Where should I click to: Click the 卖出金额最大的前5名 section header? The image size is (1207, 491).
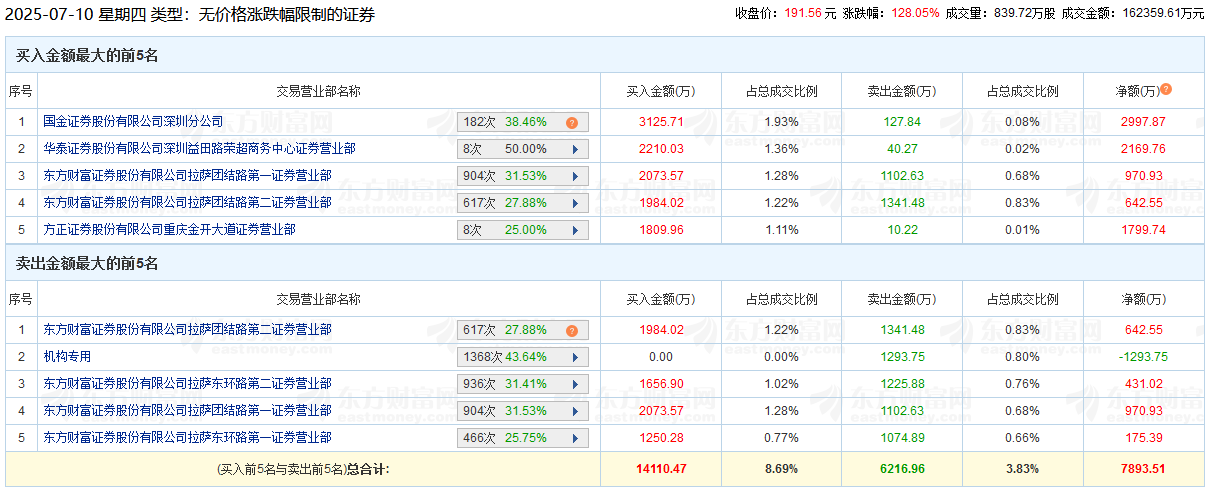coord(87,264)
